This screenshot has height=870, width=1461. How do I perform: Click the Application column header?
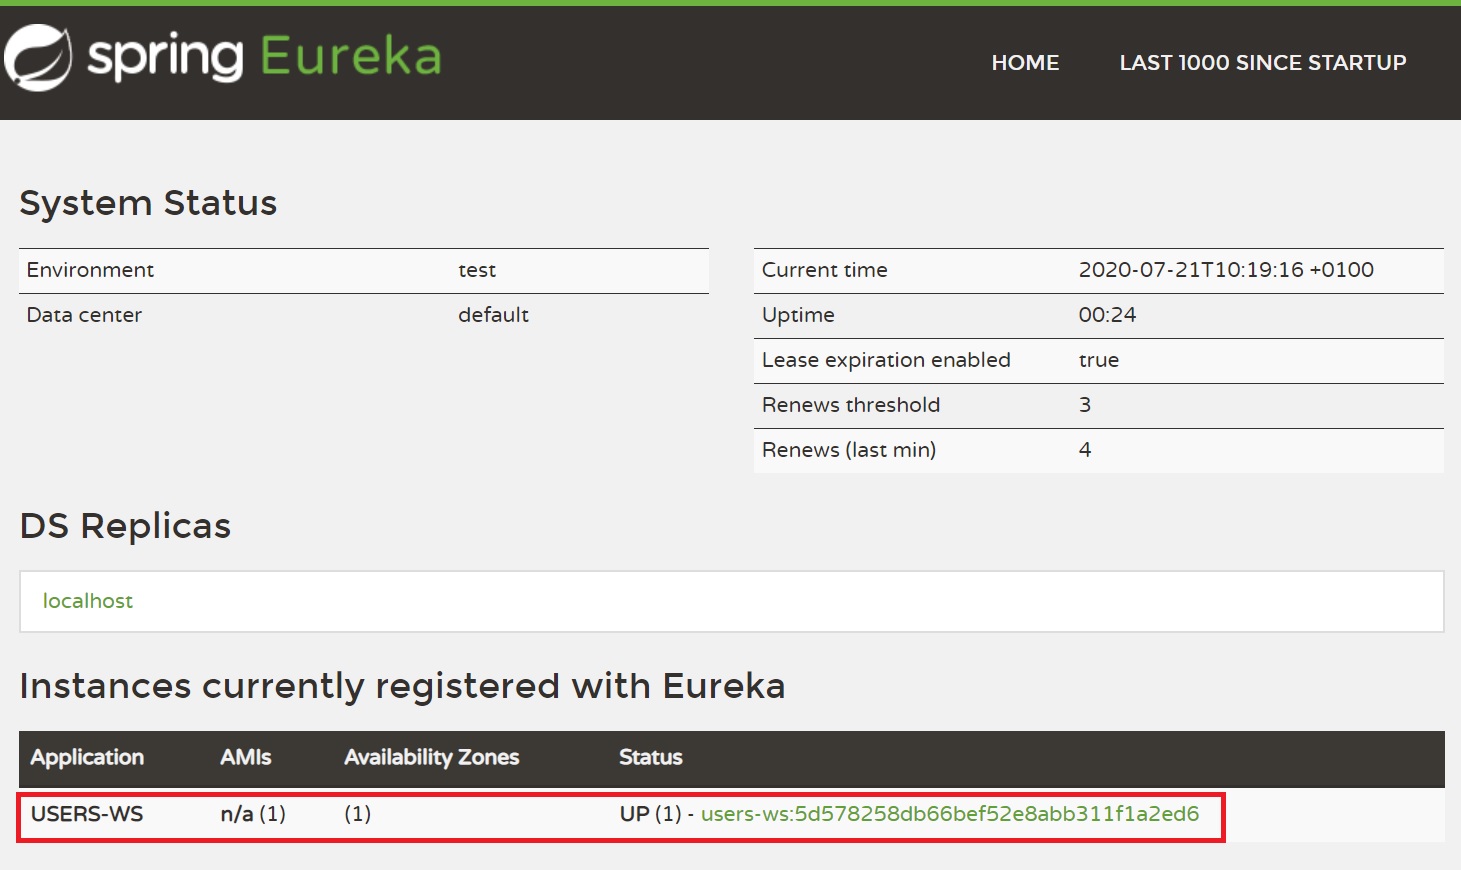[x=87, y=758]
